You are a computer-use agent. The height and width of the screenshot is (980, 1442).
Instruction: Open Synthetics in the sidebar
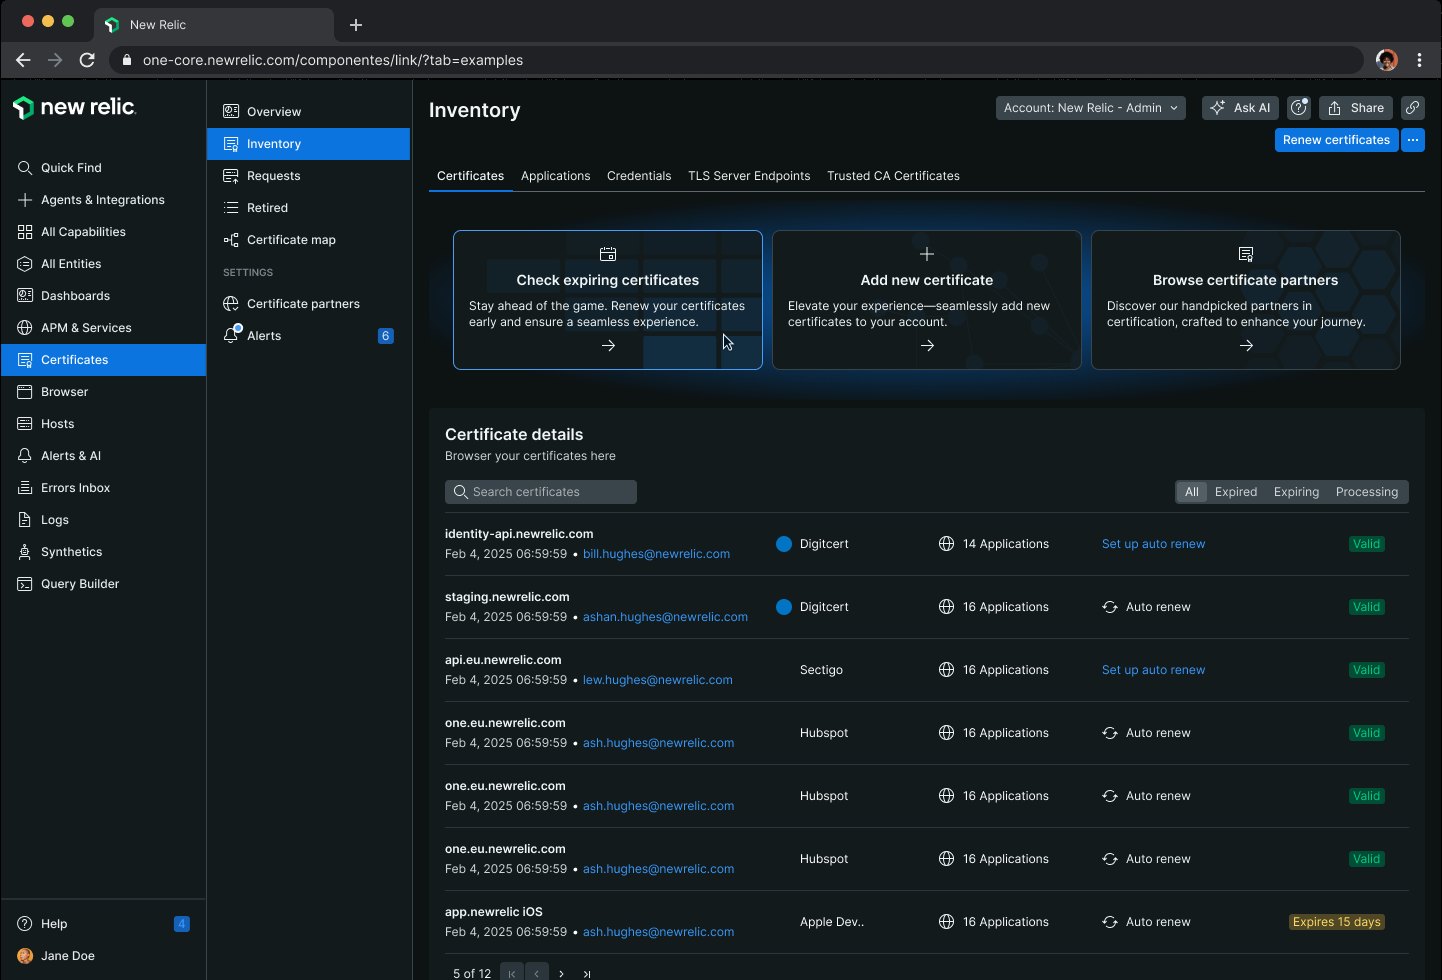click(103, 552)
